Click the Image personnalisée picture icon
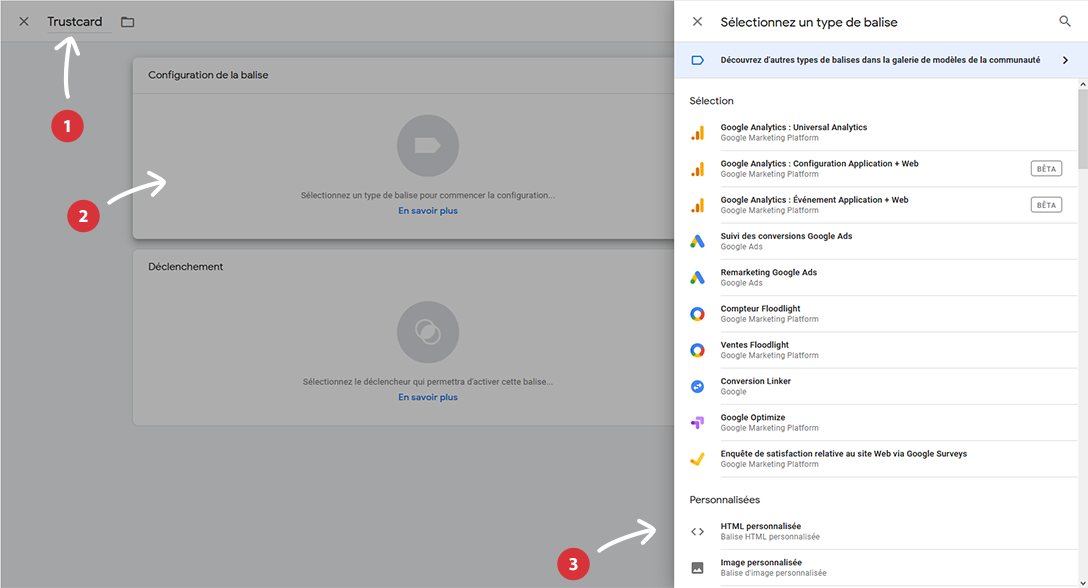 [x=697, y=568]
